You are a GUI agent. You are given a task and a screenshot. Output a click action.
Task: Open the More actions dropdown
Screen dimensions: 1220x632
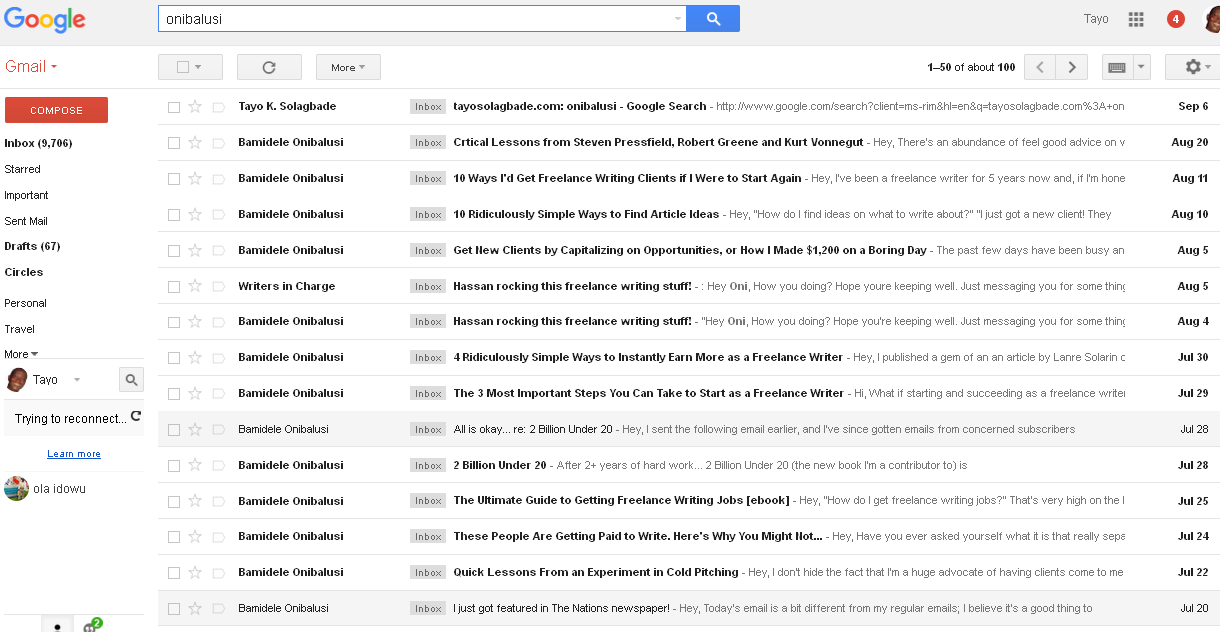pos(348,67)
